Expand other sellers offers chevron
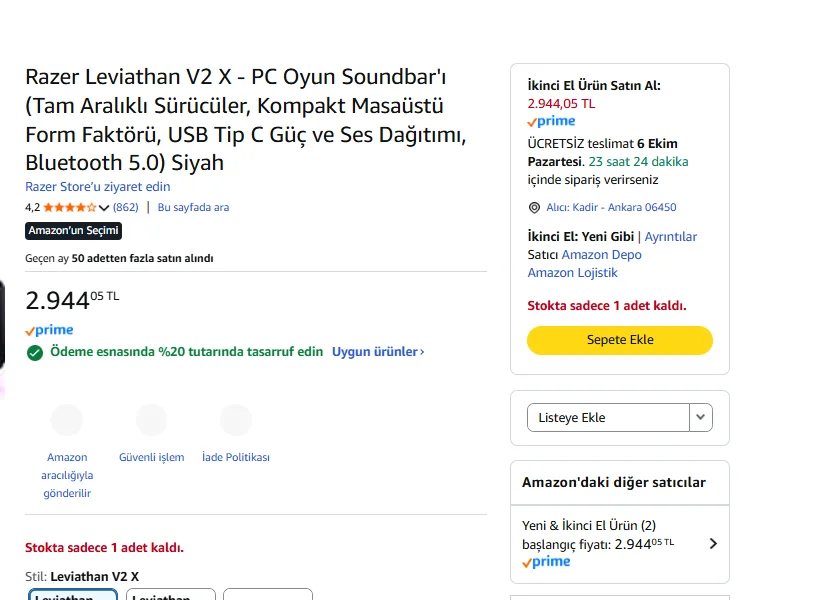 [712, 544]
